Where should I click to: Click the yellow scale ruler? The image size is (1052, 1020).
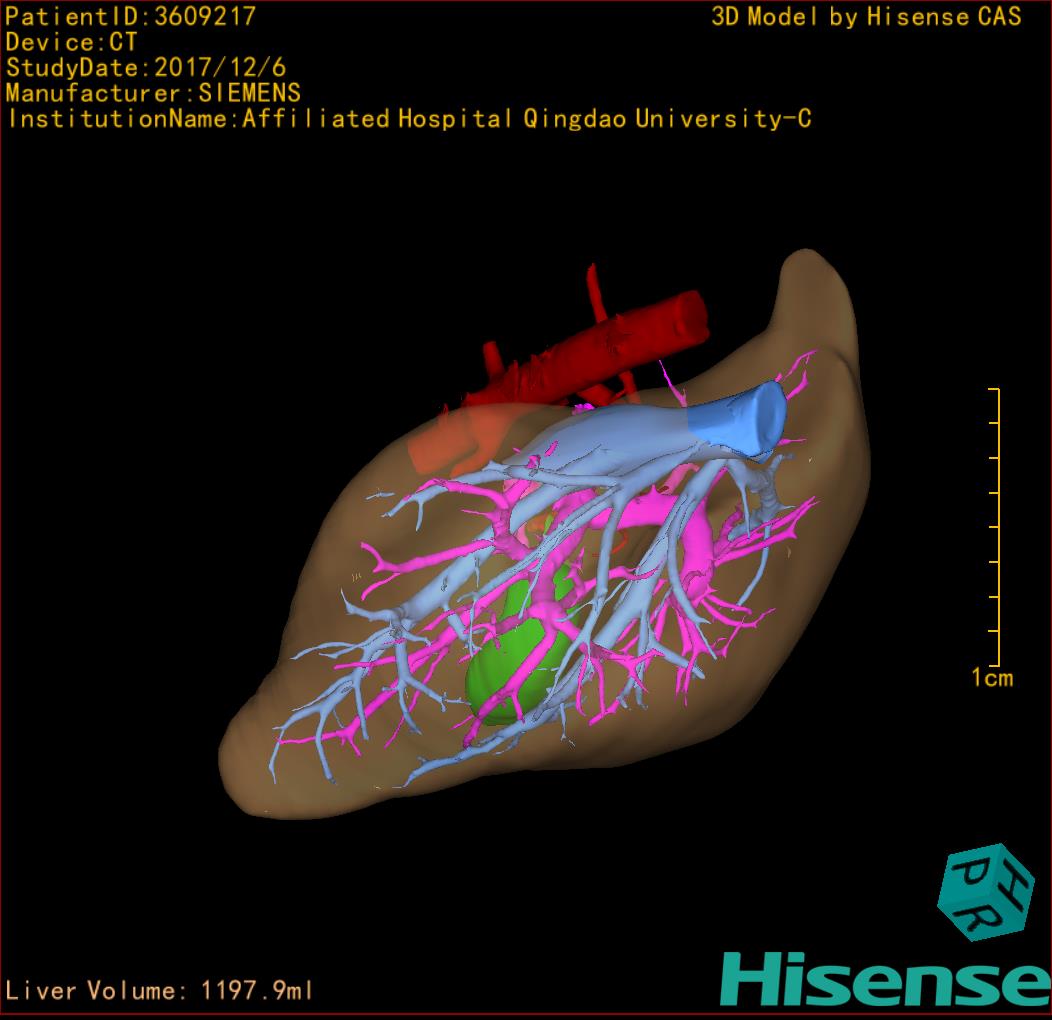[x=995, y=527]
